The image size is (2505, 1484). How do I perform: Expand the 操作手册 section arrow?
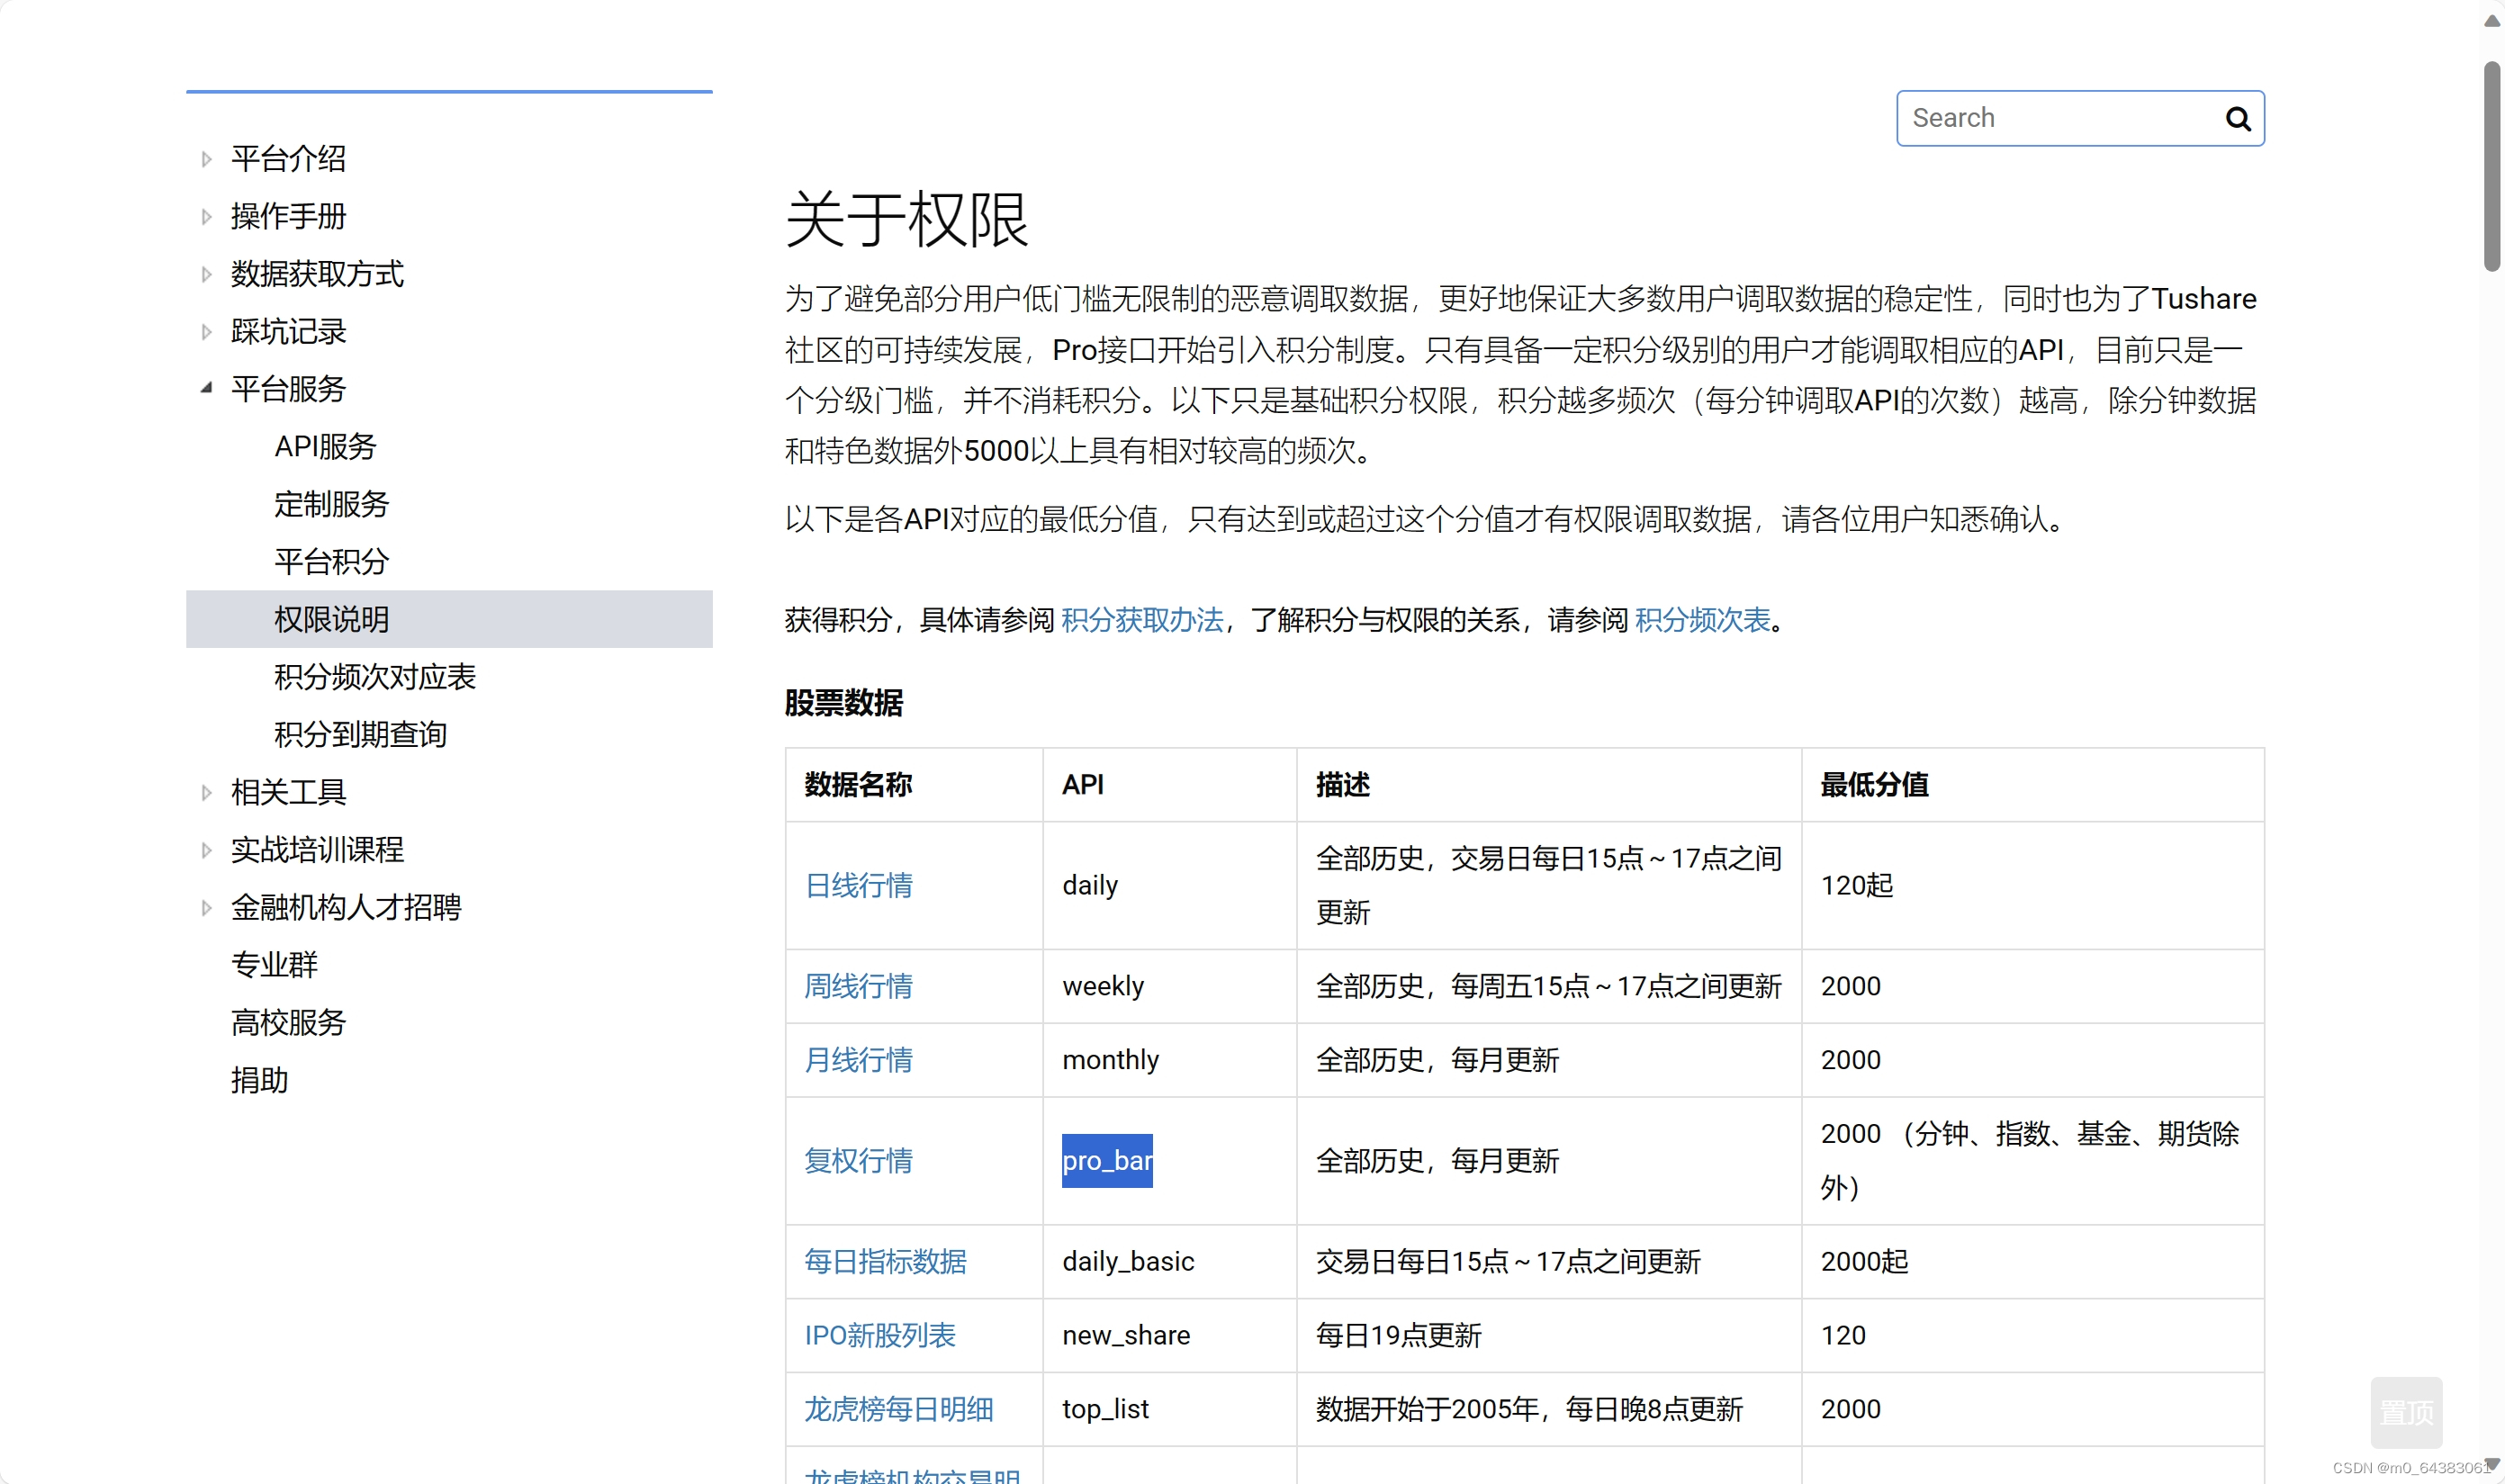click(x=207, y=217)
